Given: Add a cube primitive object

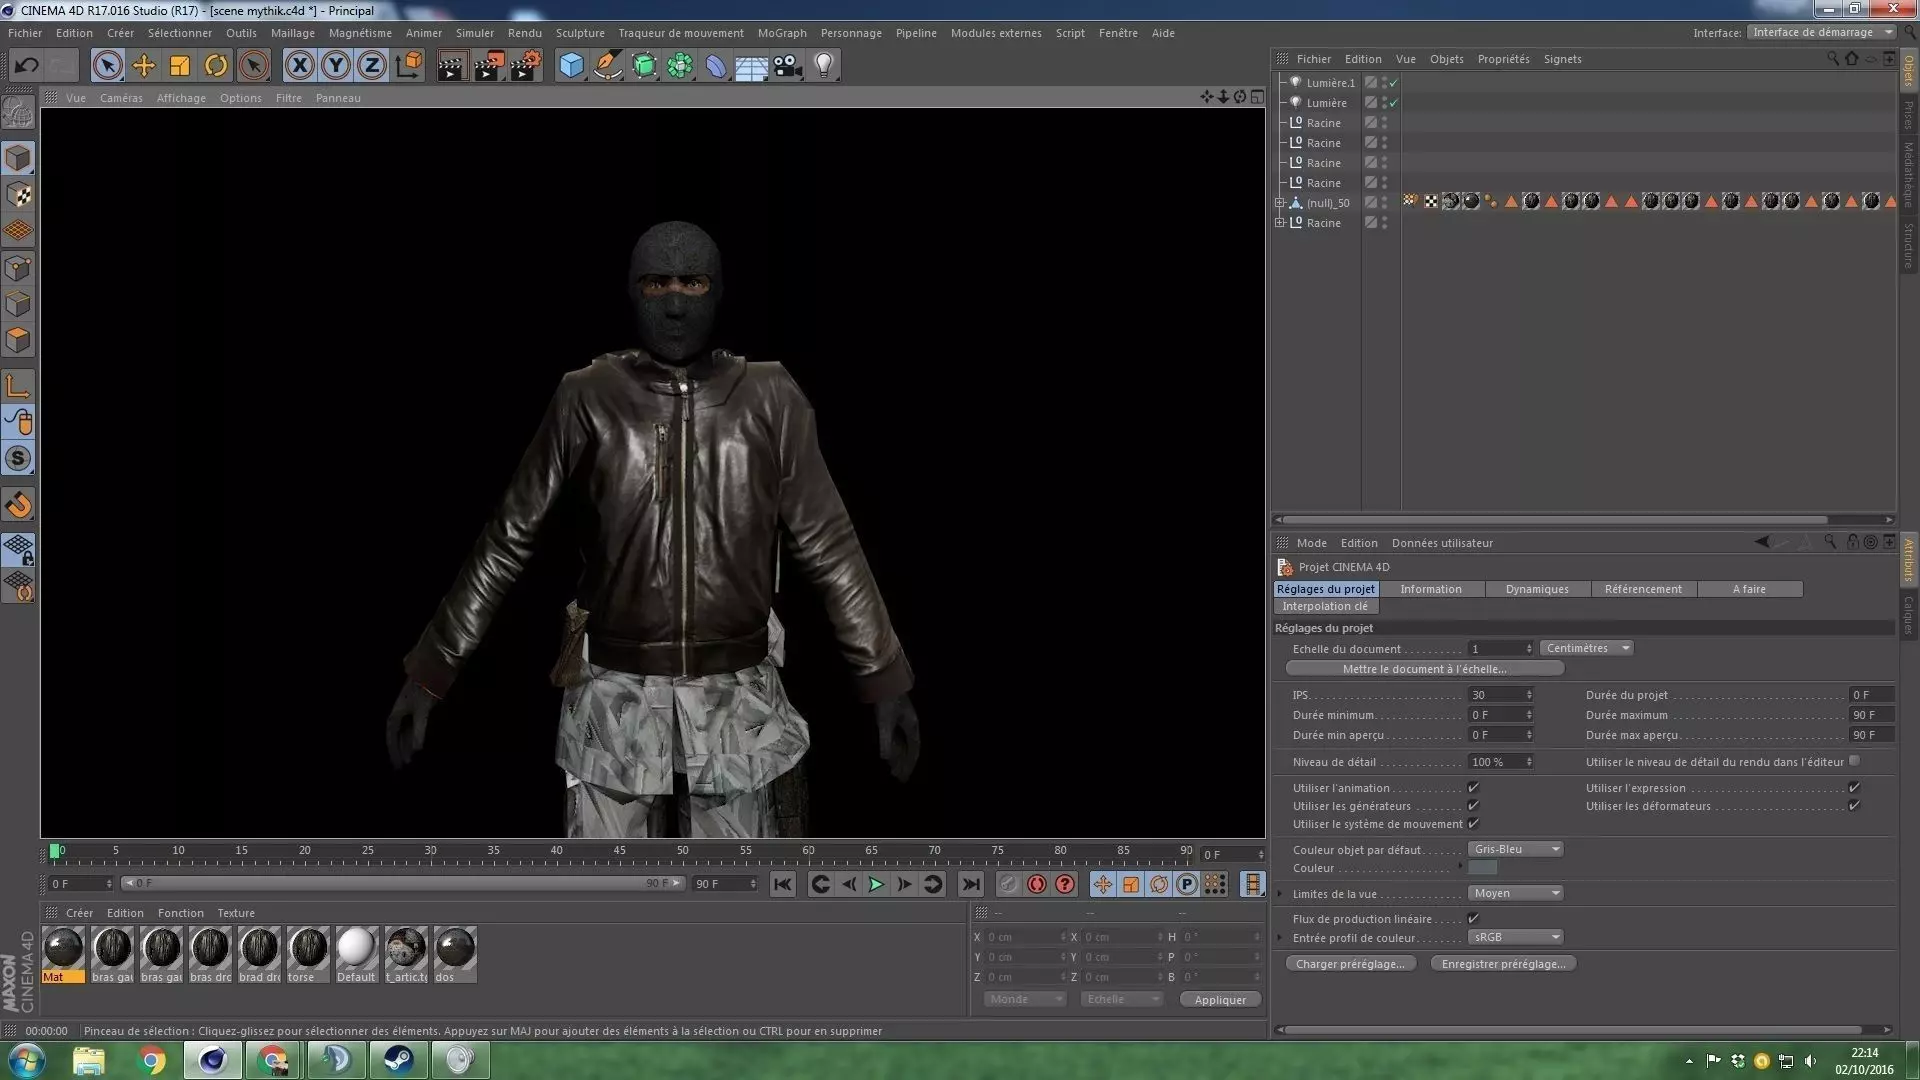Looking at the screenshot, I should coord(571,66).
